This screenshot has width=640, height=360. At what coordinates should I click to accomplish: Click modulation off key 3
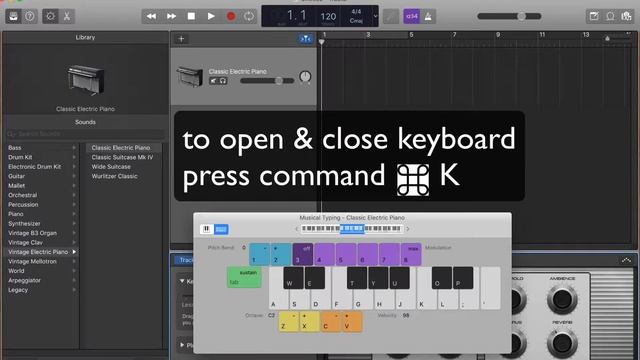(x=303, y=254)
